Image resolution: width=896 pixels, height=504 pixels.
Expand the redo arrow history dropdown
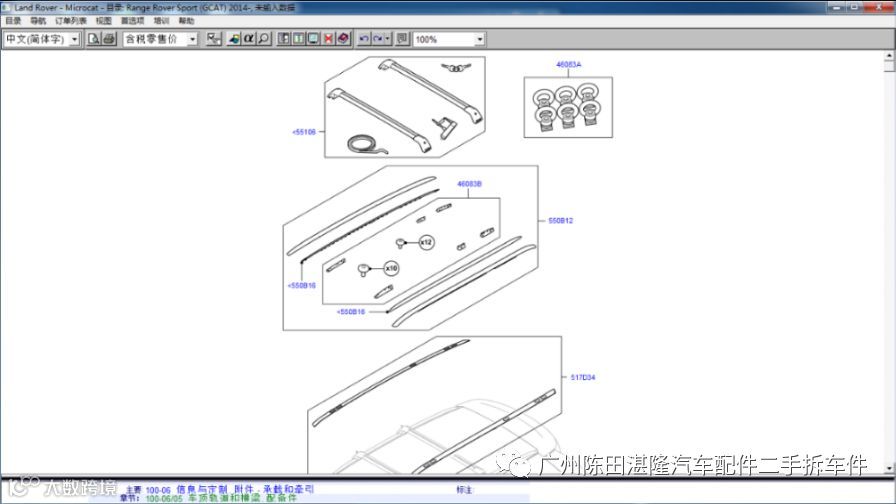(x=388, y=39)
